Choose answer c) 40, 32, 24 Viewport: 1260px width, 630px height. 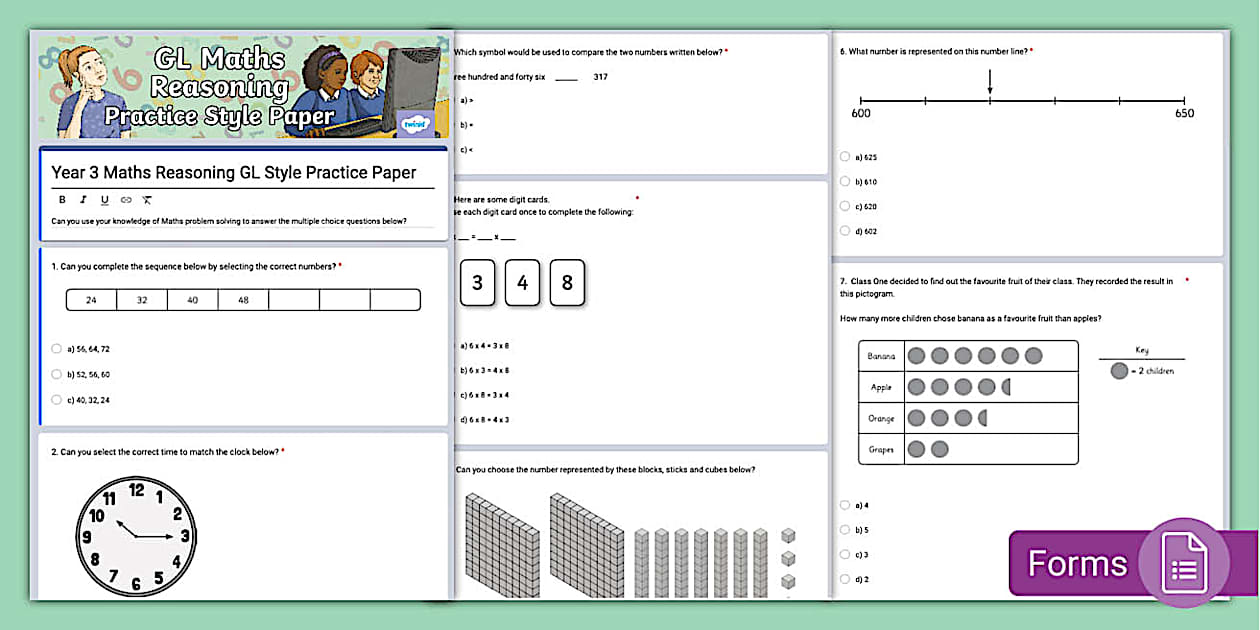(x=57, y=398)
